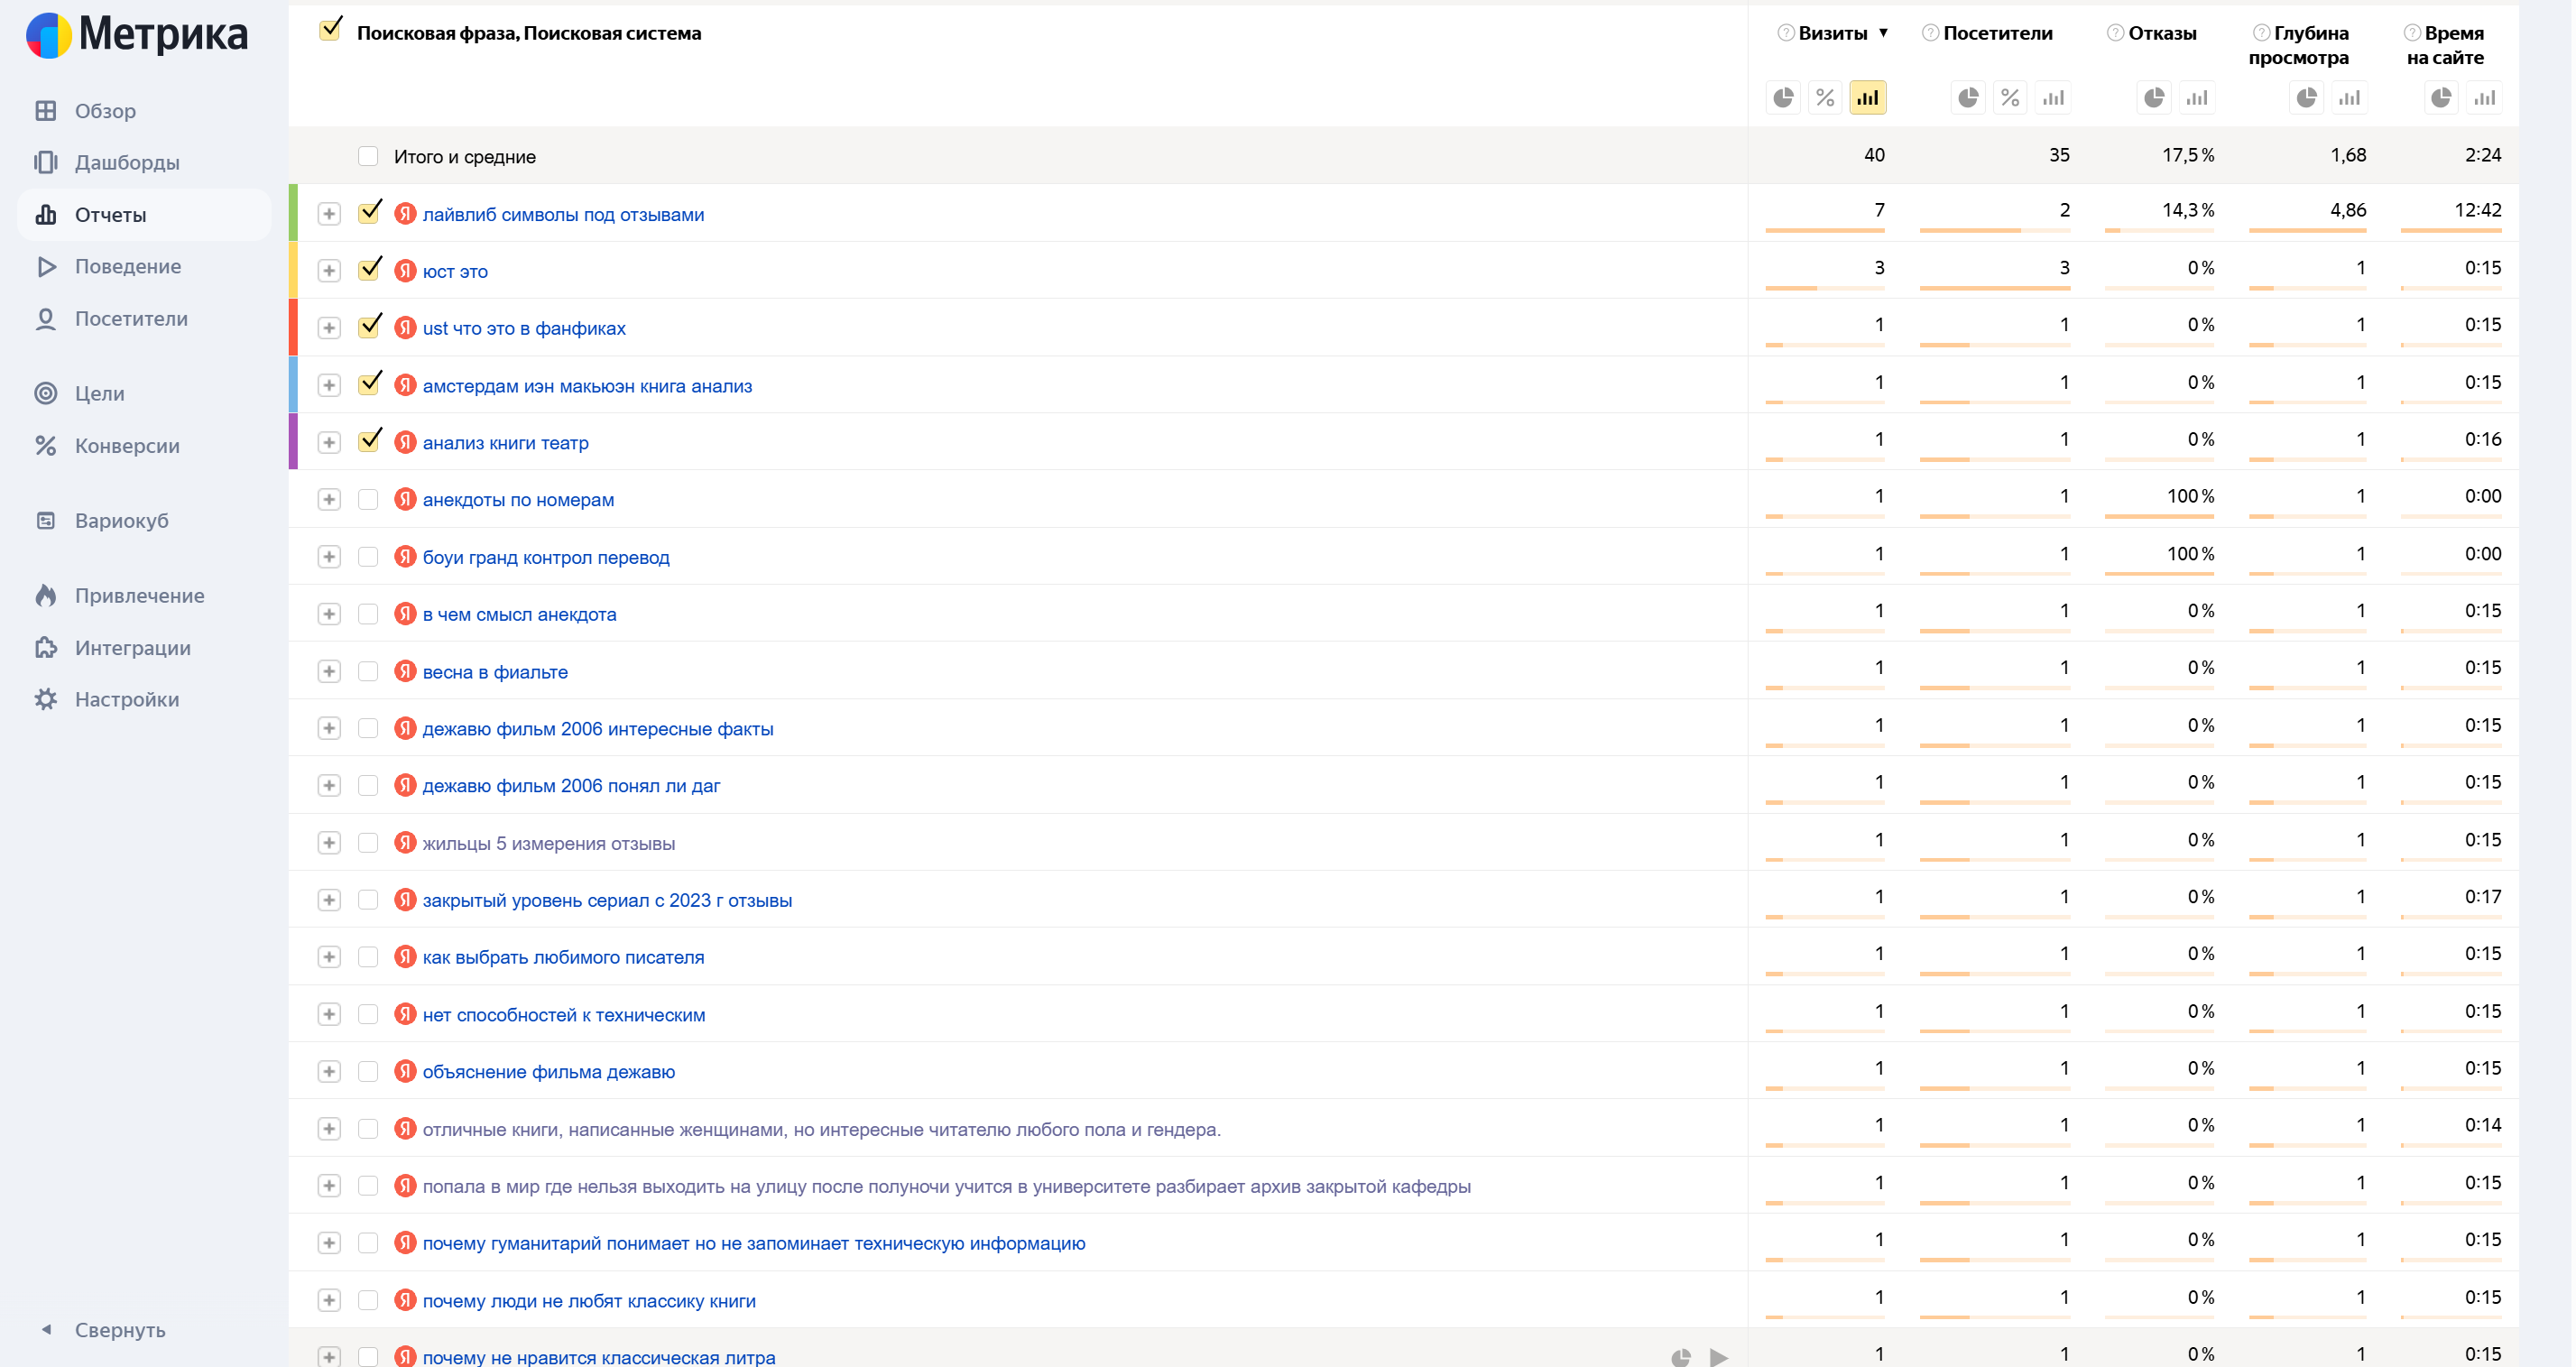2576x1367 pixels.
Task: Toggle the 'Итого и средние' checkbox
Action: [368, 156]
